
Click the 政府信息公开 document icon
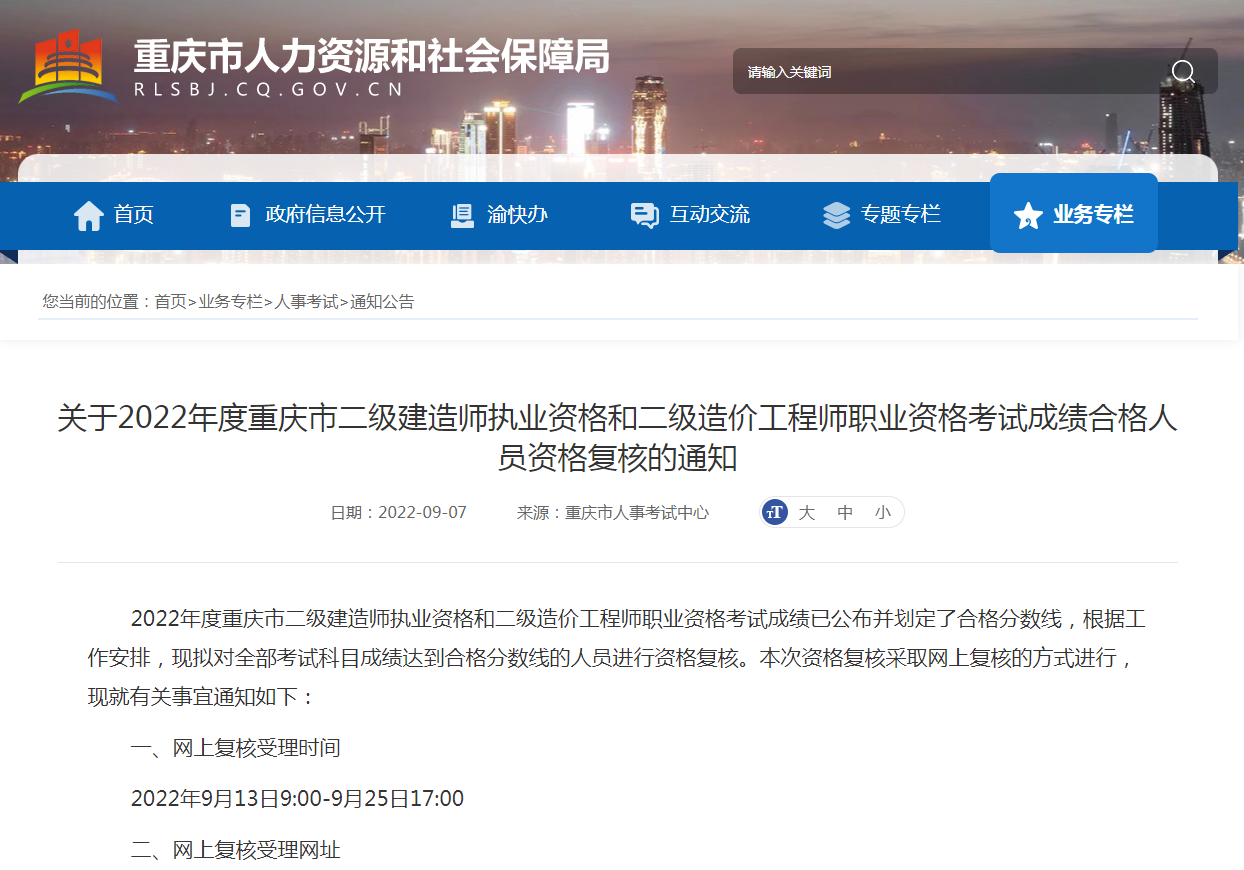(240, 215)
